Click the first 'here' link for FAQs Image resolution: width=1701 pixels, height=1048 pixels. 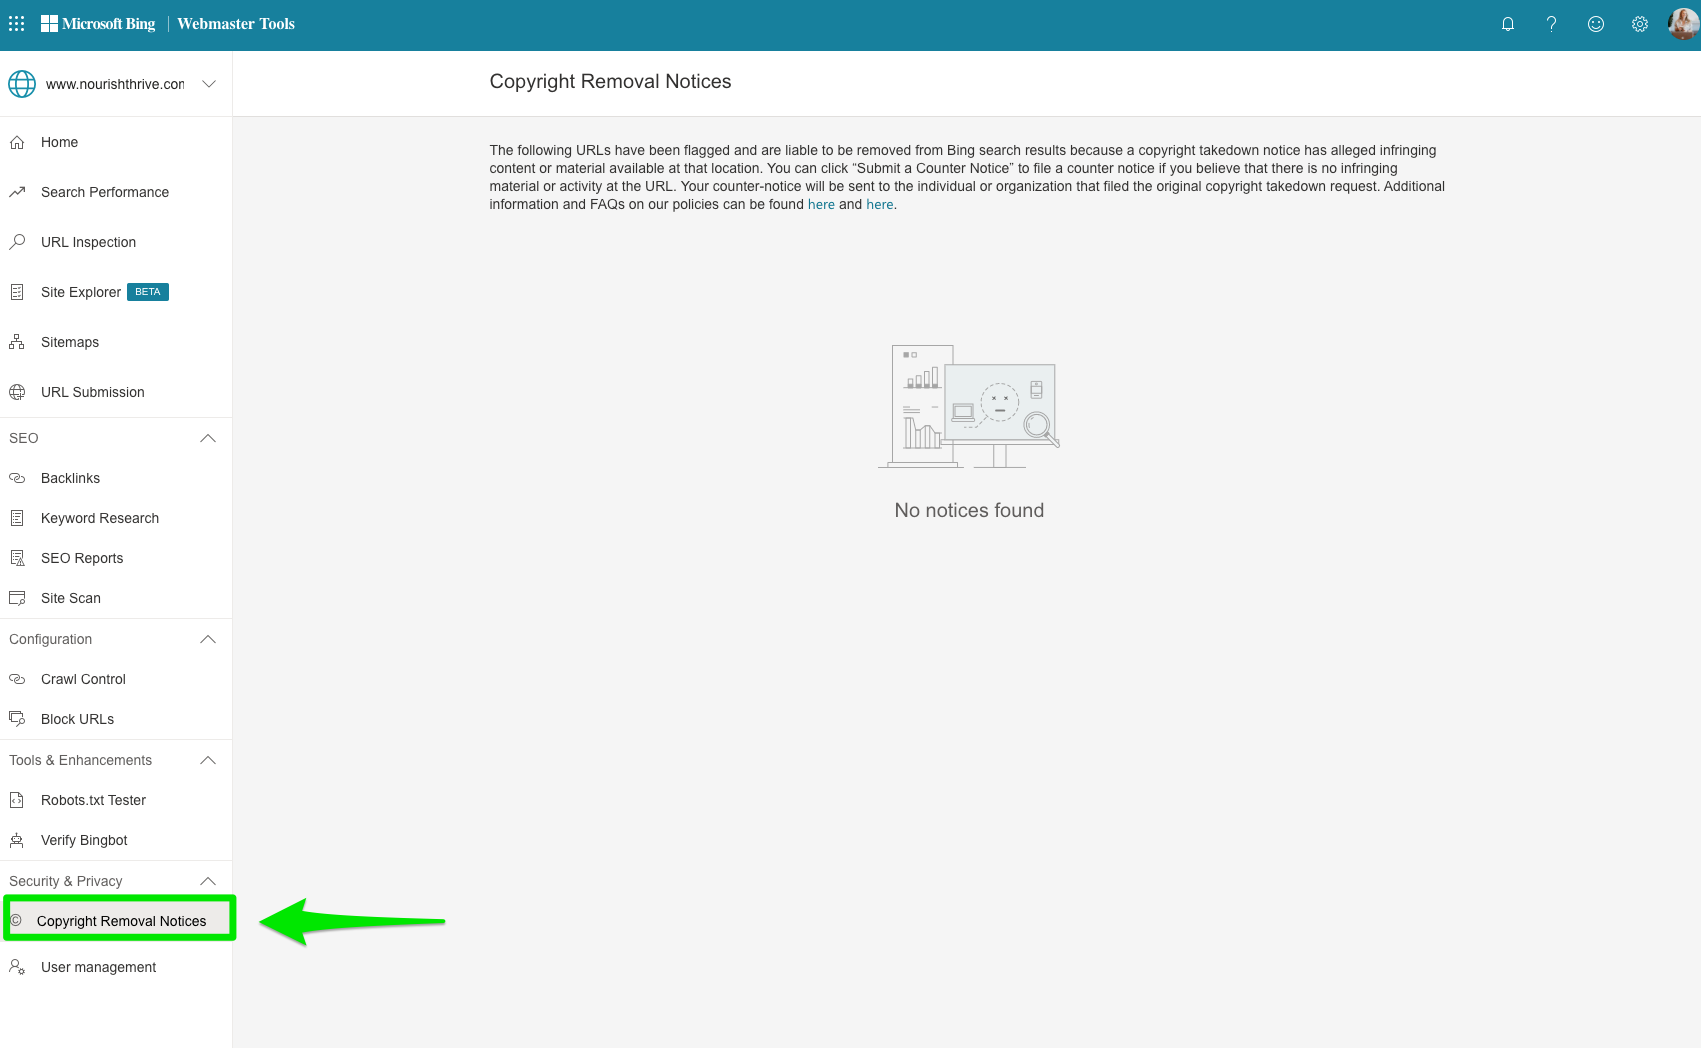point(821,204)
